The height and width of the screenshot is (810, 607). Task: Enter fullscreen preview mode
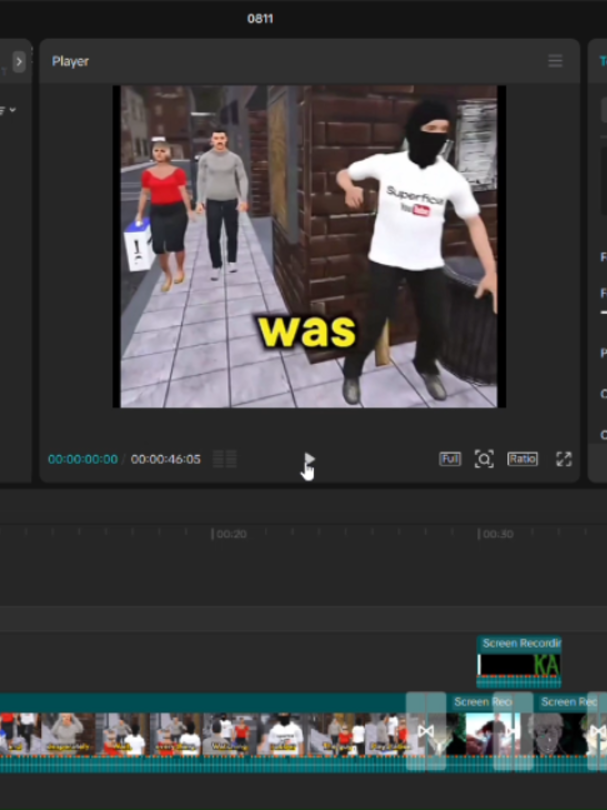(x=564, y=459)
